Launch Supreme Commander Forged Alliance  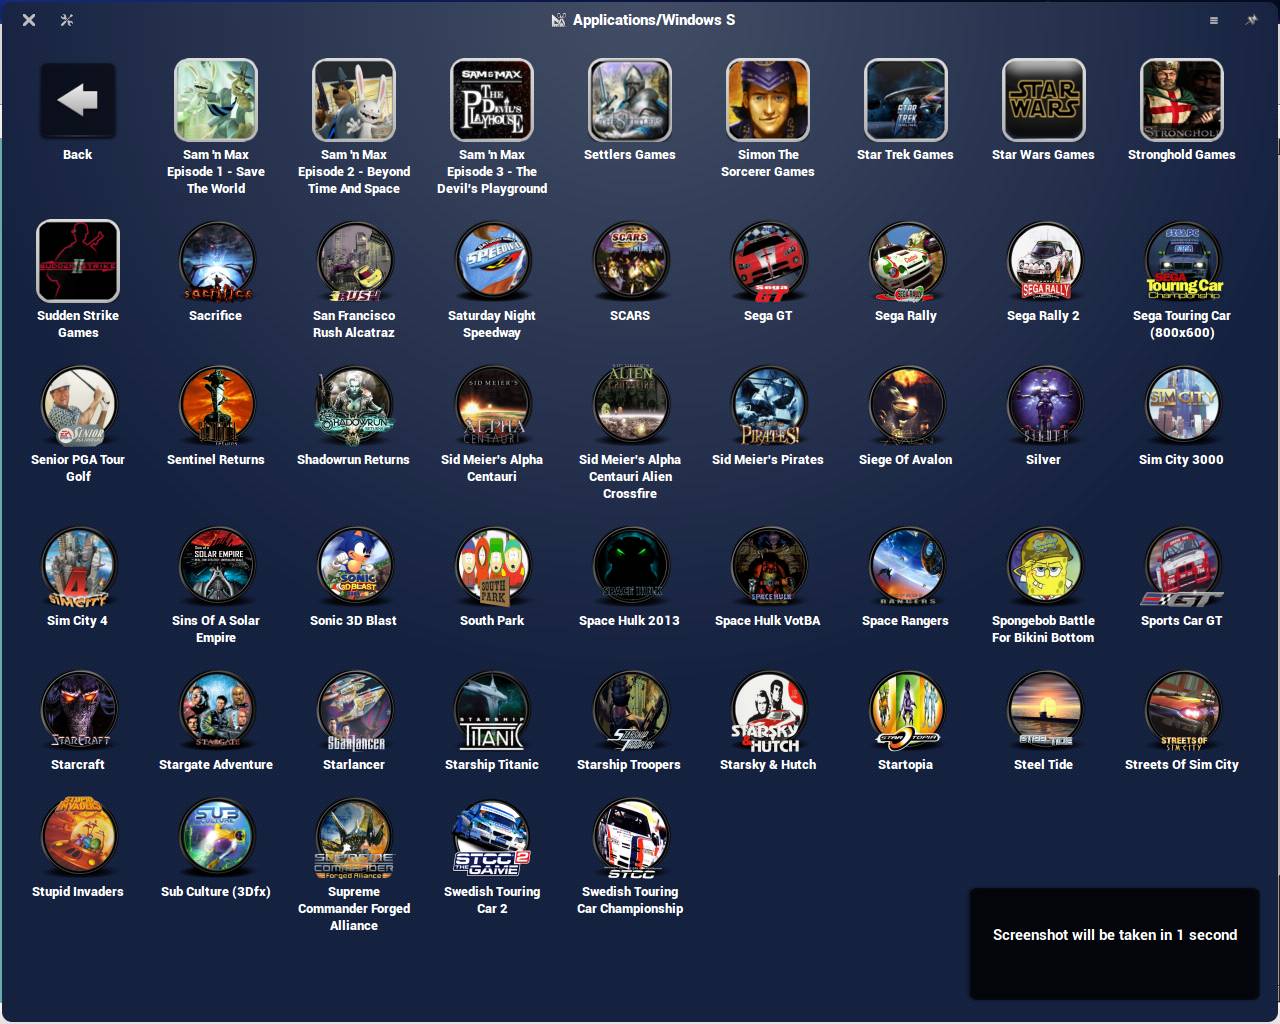pyautogui.click(x=354, y=837)
